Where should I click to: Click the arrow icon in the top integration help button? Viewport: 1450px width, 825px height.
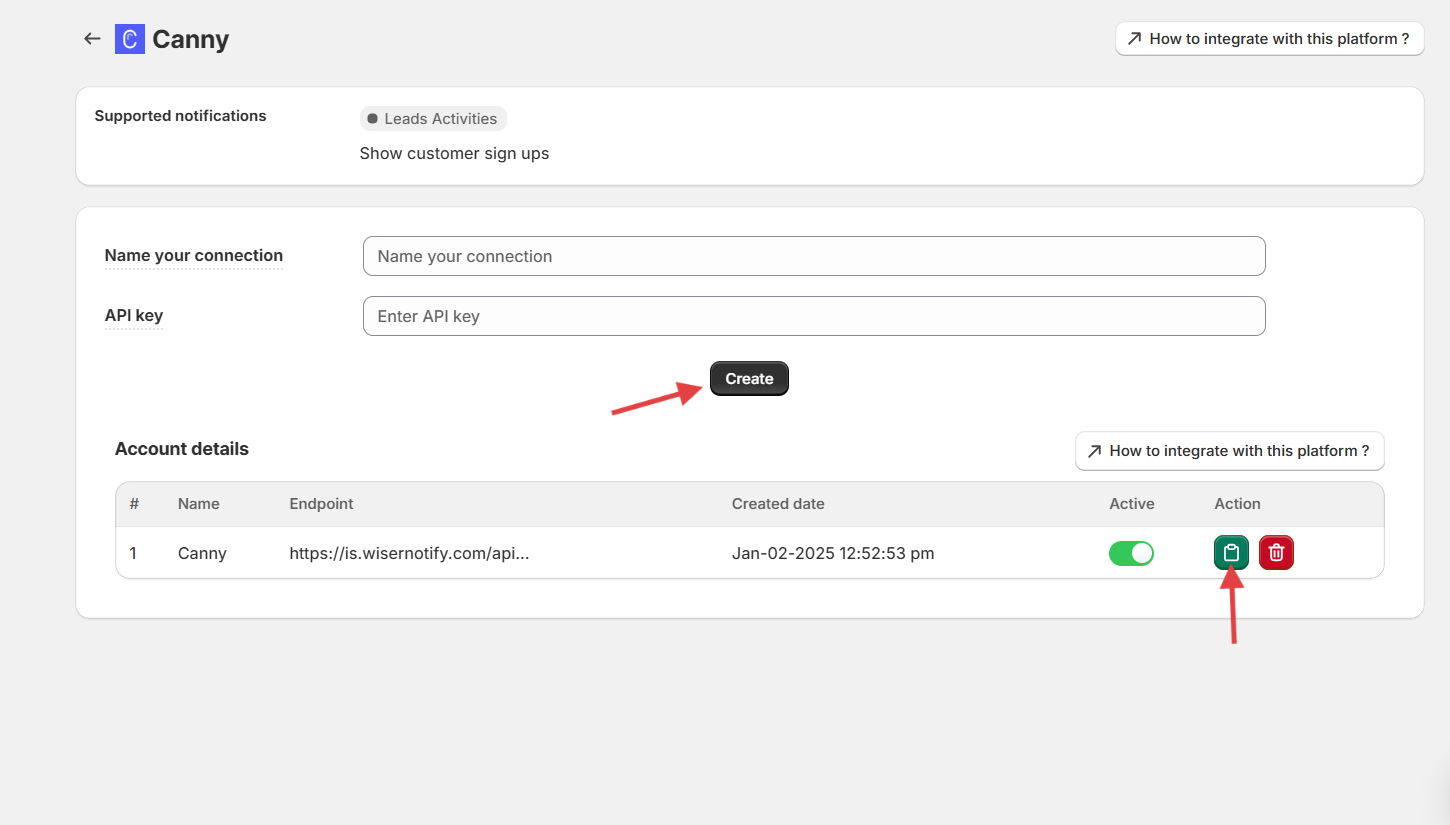pos(1134,39)
